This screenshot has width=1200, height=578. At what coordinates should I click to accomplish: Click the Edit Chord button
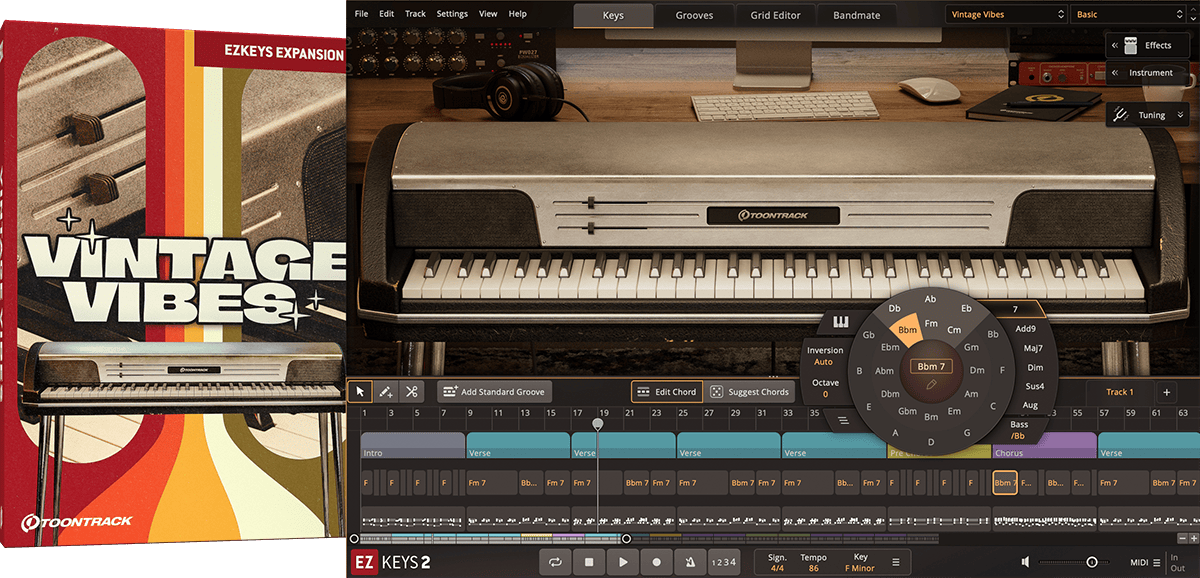[x=667, y=391]
